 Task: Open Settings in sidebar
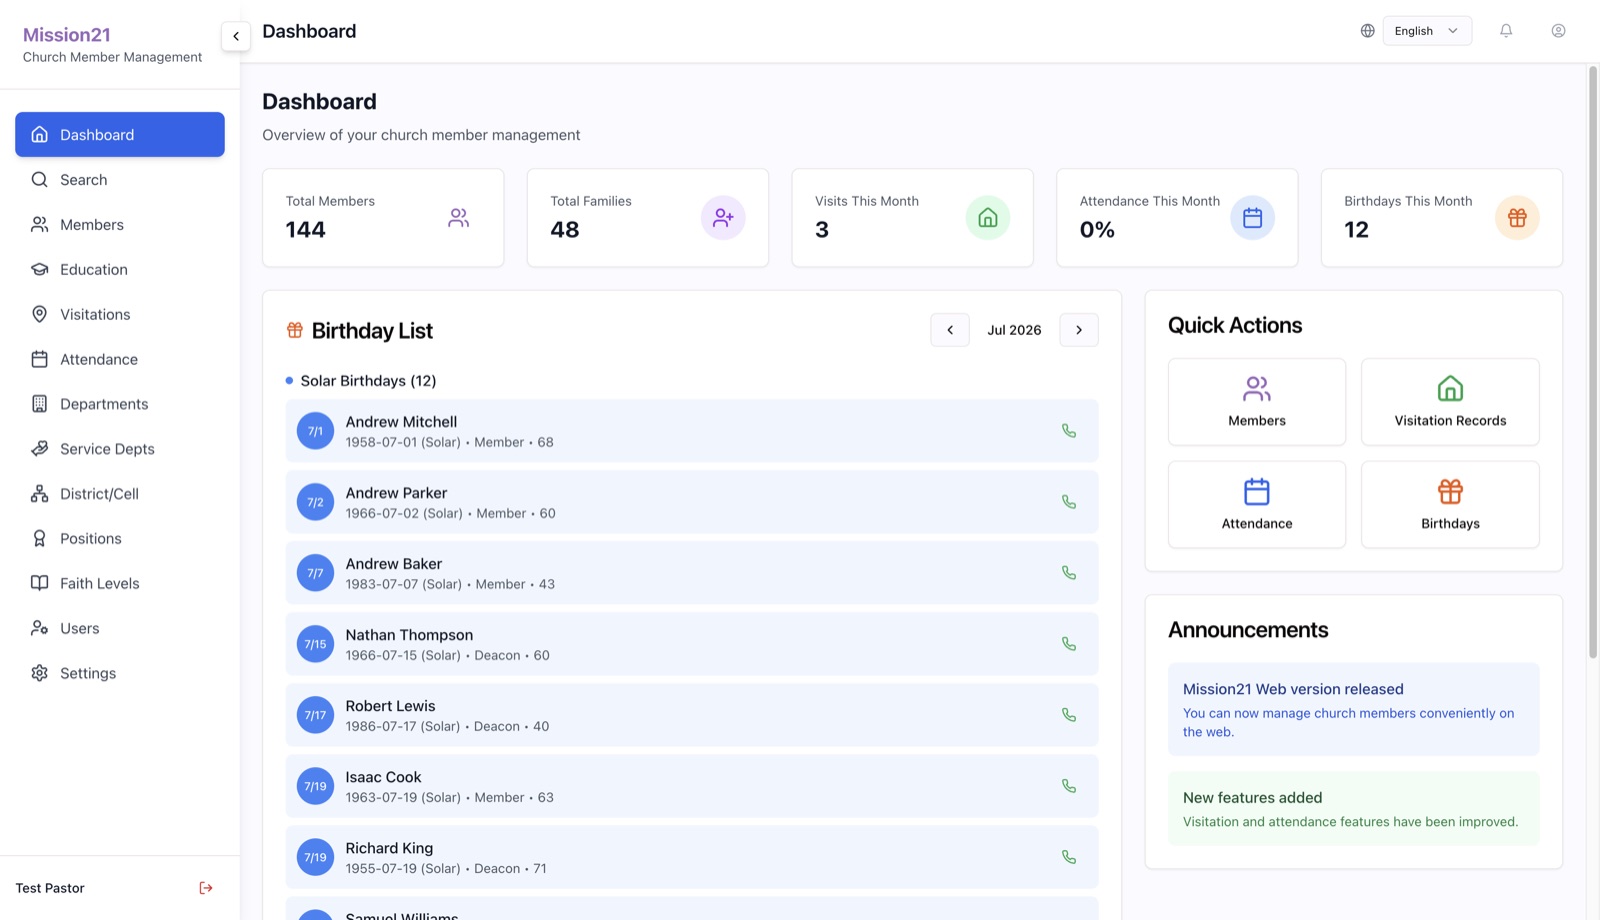(x=120, y=673)
